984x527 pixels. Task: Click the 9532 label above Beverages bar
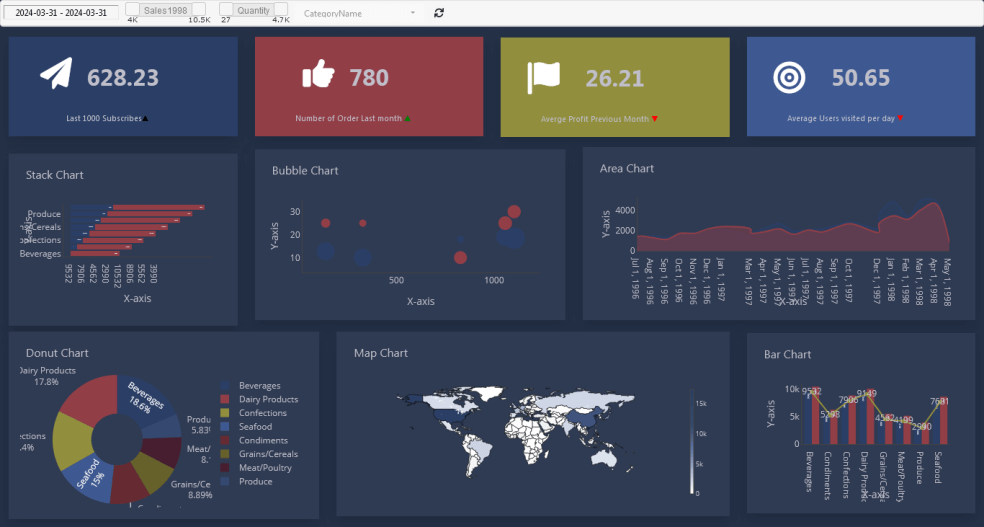[811, 391]
